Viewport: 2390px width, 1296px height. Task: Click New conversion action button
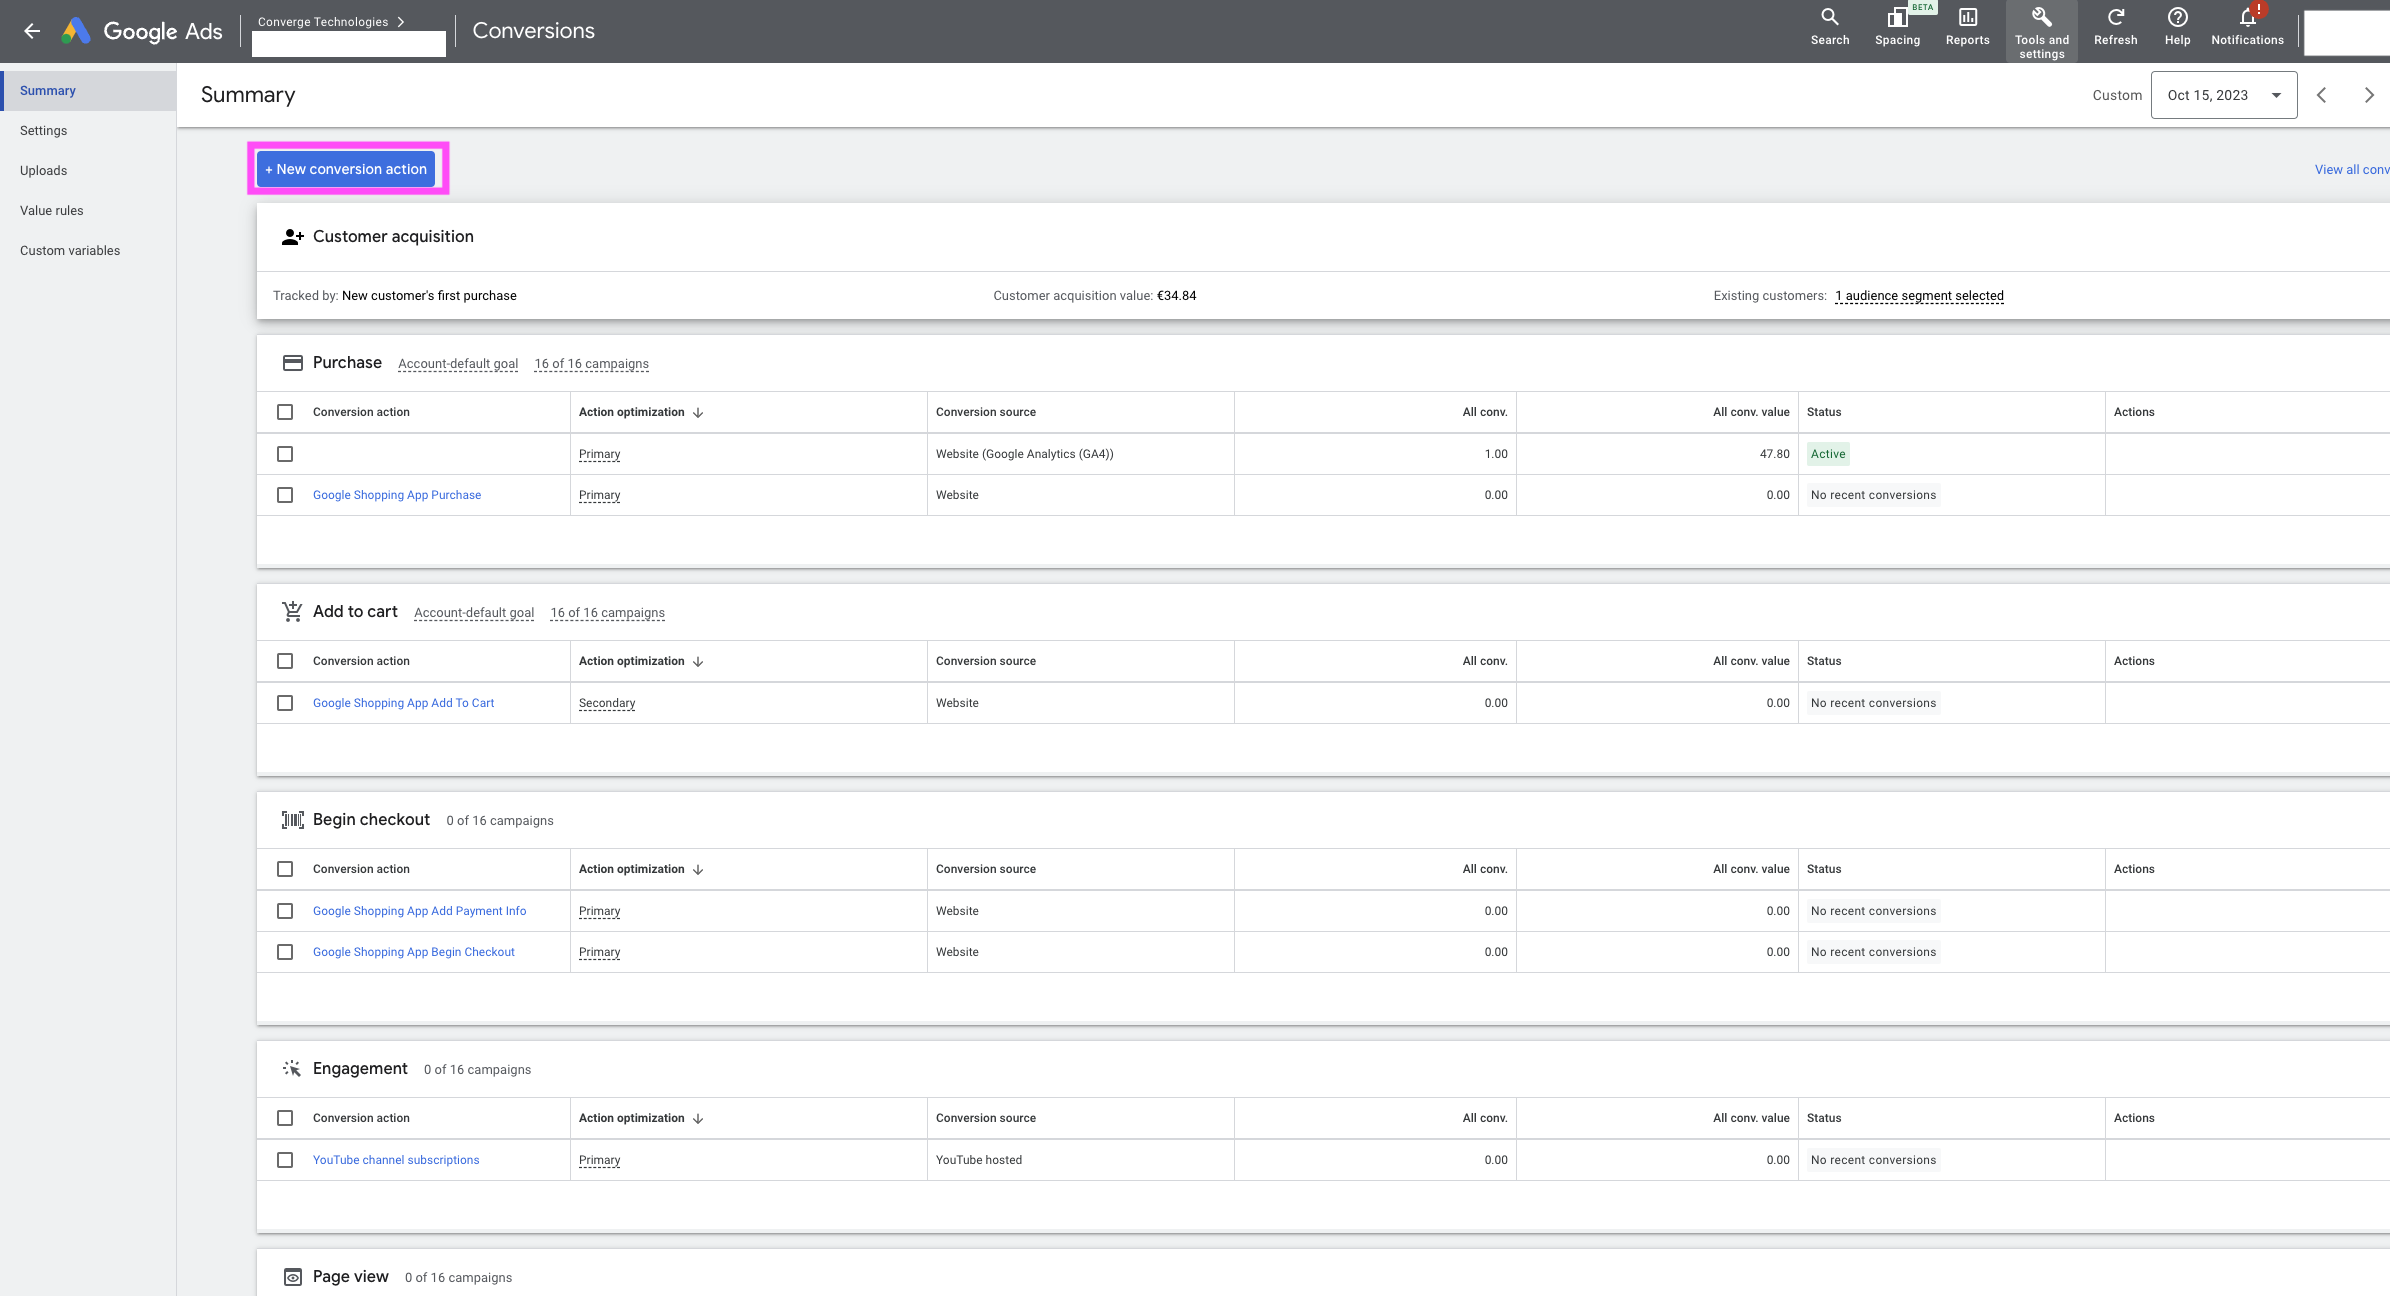point(346,169)
